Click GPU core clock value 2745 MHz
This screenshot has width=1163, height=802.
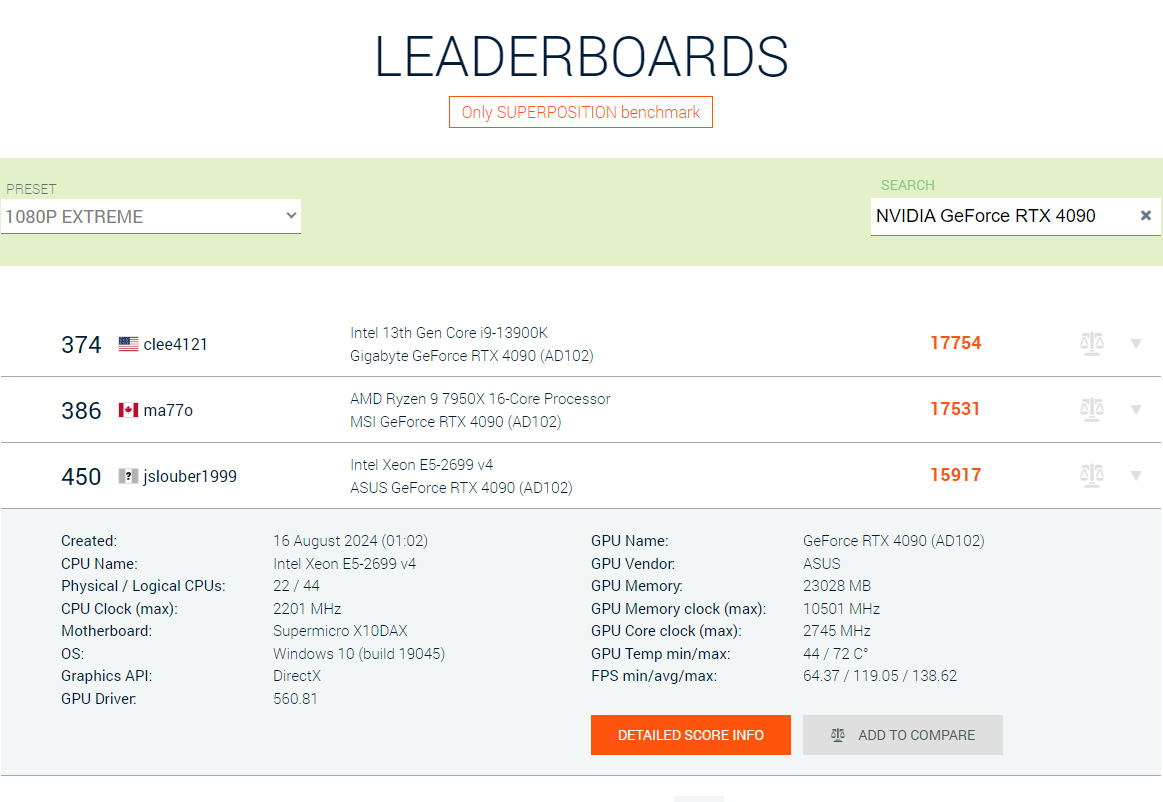tap(837, 631)
